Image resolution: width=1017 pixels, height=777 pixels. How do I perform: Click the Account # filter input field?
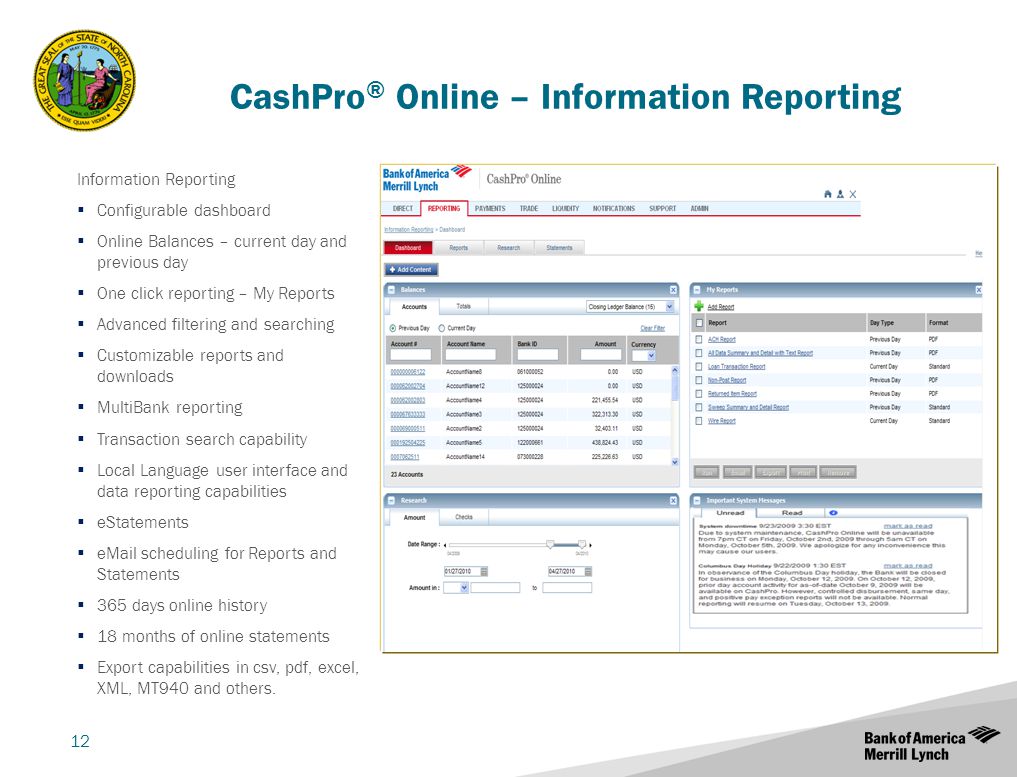coord(410,355)
